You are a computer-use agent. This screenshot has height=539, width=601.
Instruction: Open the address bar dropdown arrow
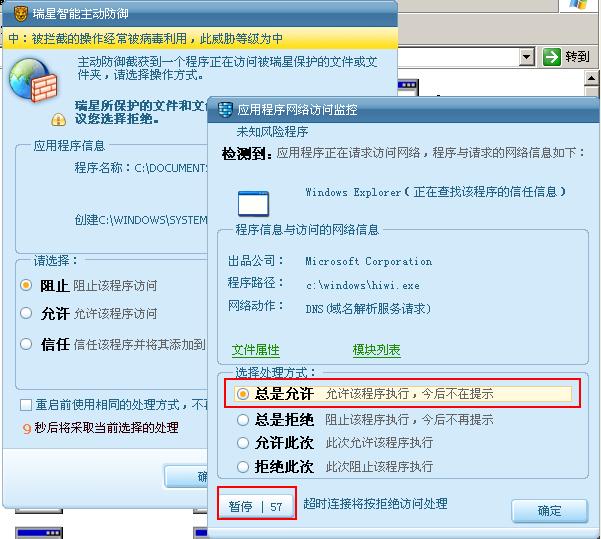pos(527,57)
